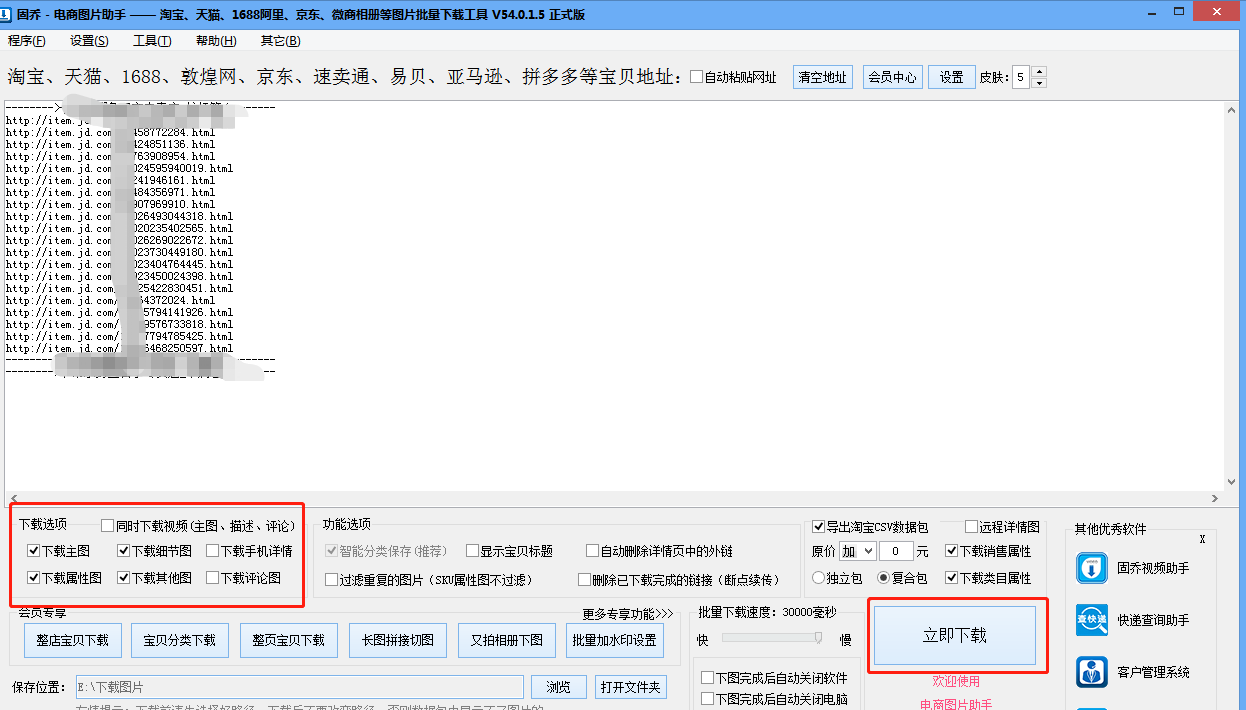Image resolution: width=1246 pixels, height=710 pixels.
Task: Select 独立包 radio button
Action: click(819, 578)
